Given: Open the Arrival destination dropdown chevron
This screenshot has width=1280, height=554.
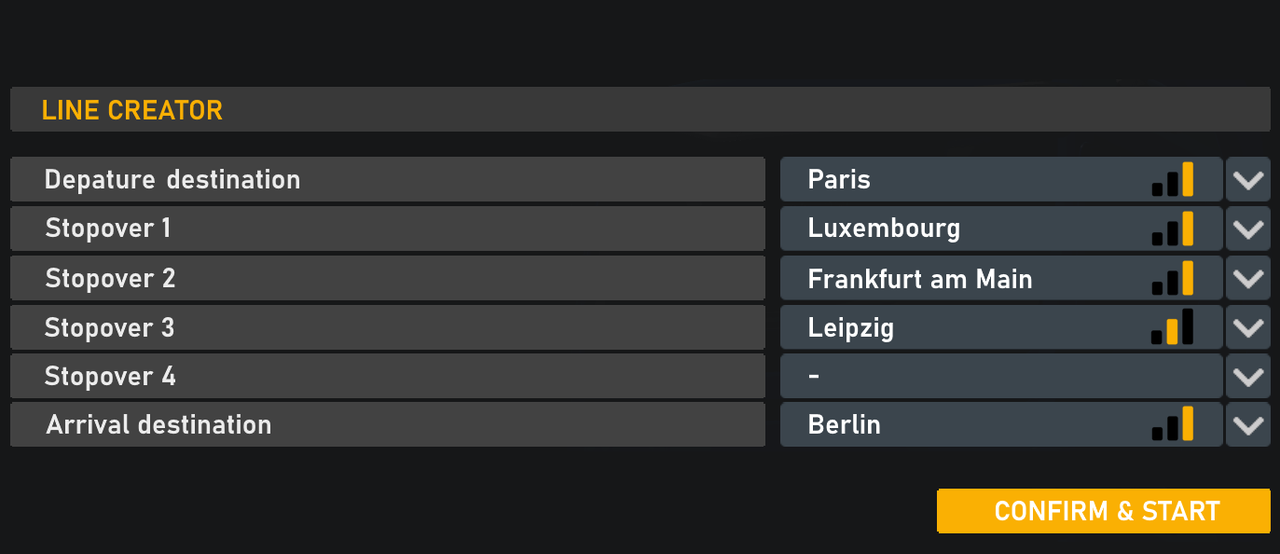Looking at the screenshot, I should coord(1248,425).
